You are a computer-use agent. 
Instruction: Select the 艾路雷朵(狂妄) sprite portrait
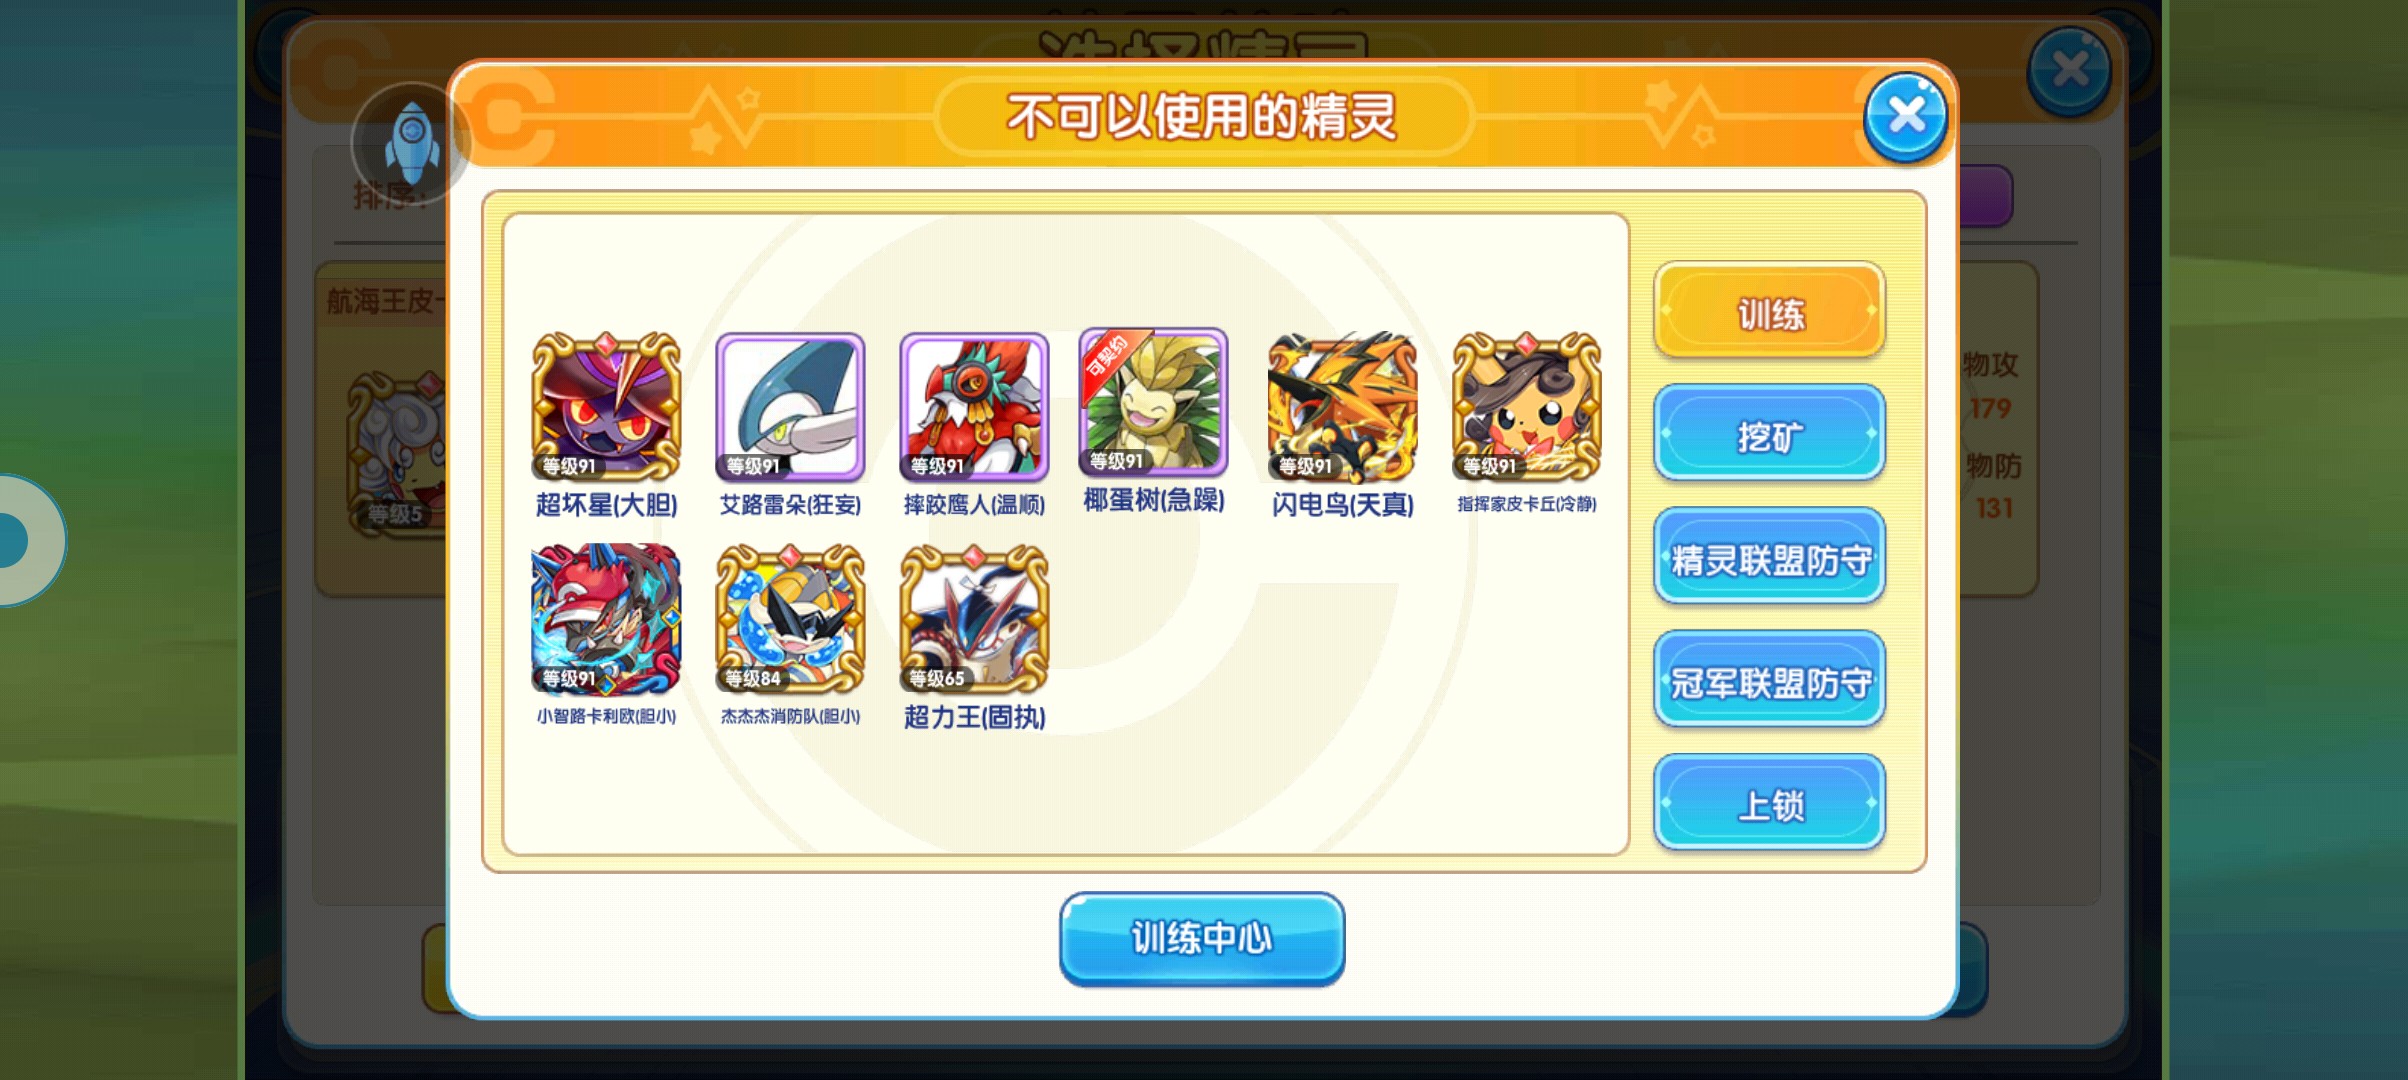tap(790, 407)
